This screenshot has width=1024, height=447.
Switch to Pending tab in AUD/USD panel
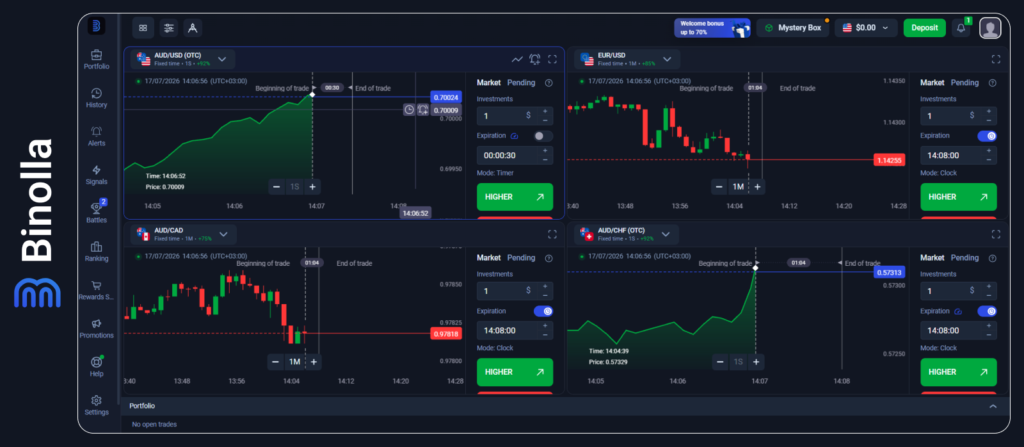[x=521, y=82]
